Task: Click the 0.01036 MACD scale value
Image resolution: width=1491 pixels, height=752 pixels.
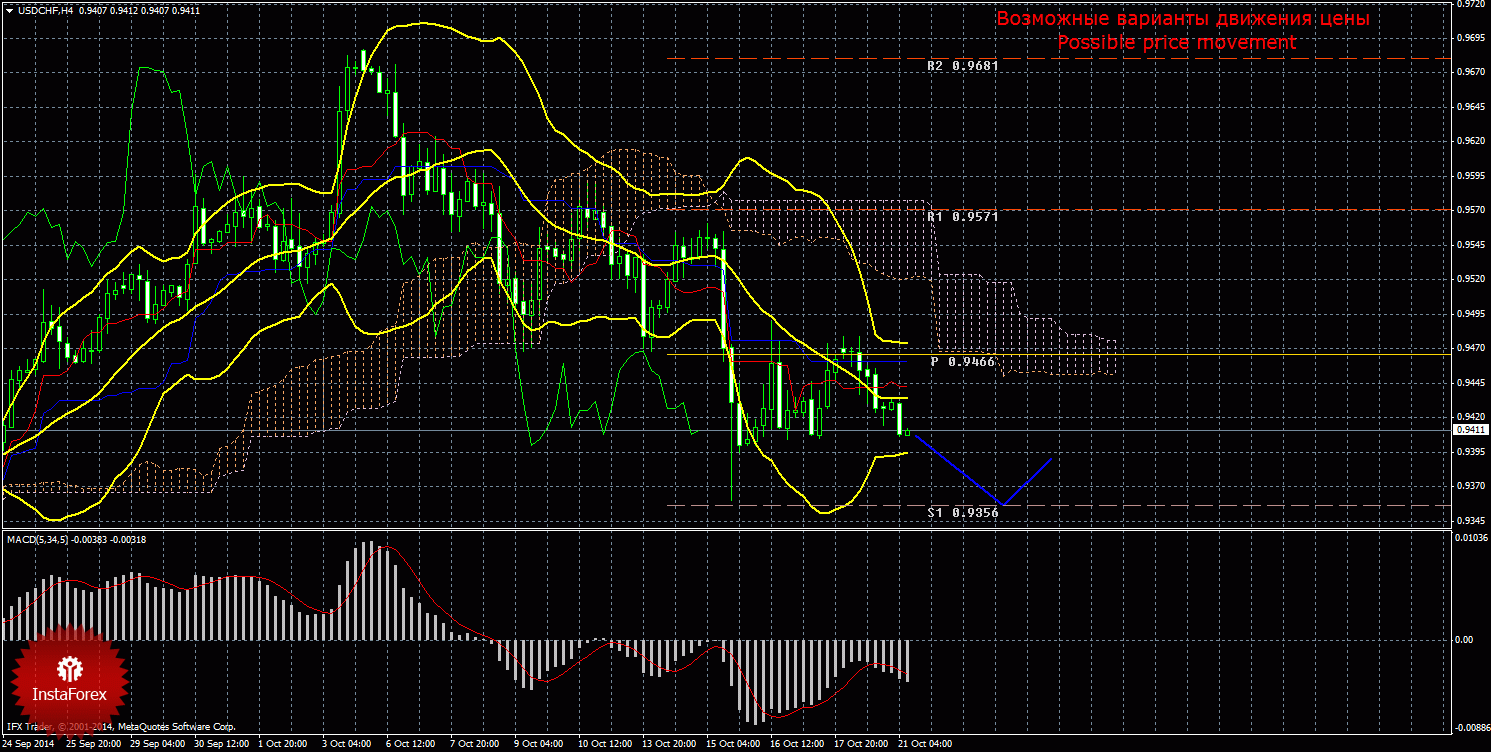Action: pos(1470,539)
